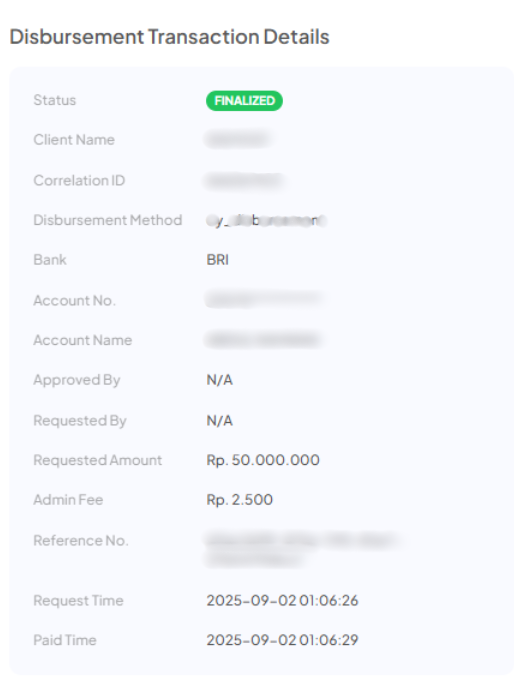Select the Approved By N/A value
The image size is (514, 688).
(219, 380)
